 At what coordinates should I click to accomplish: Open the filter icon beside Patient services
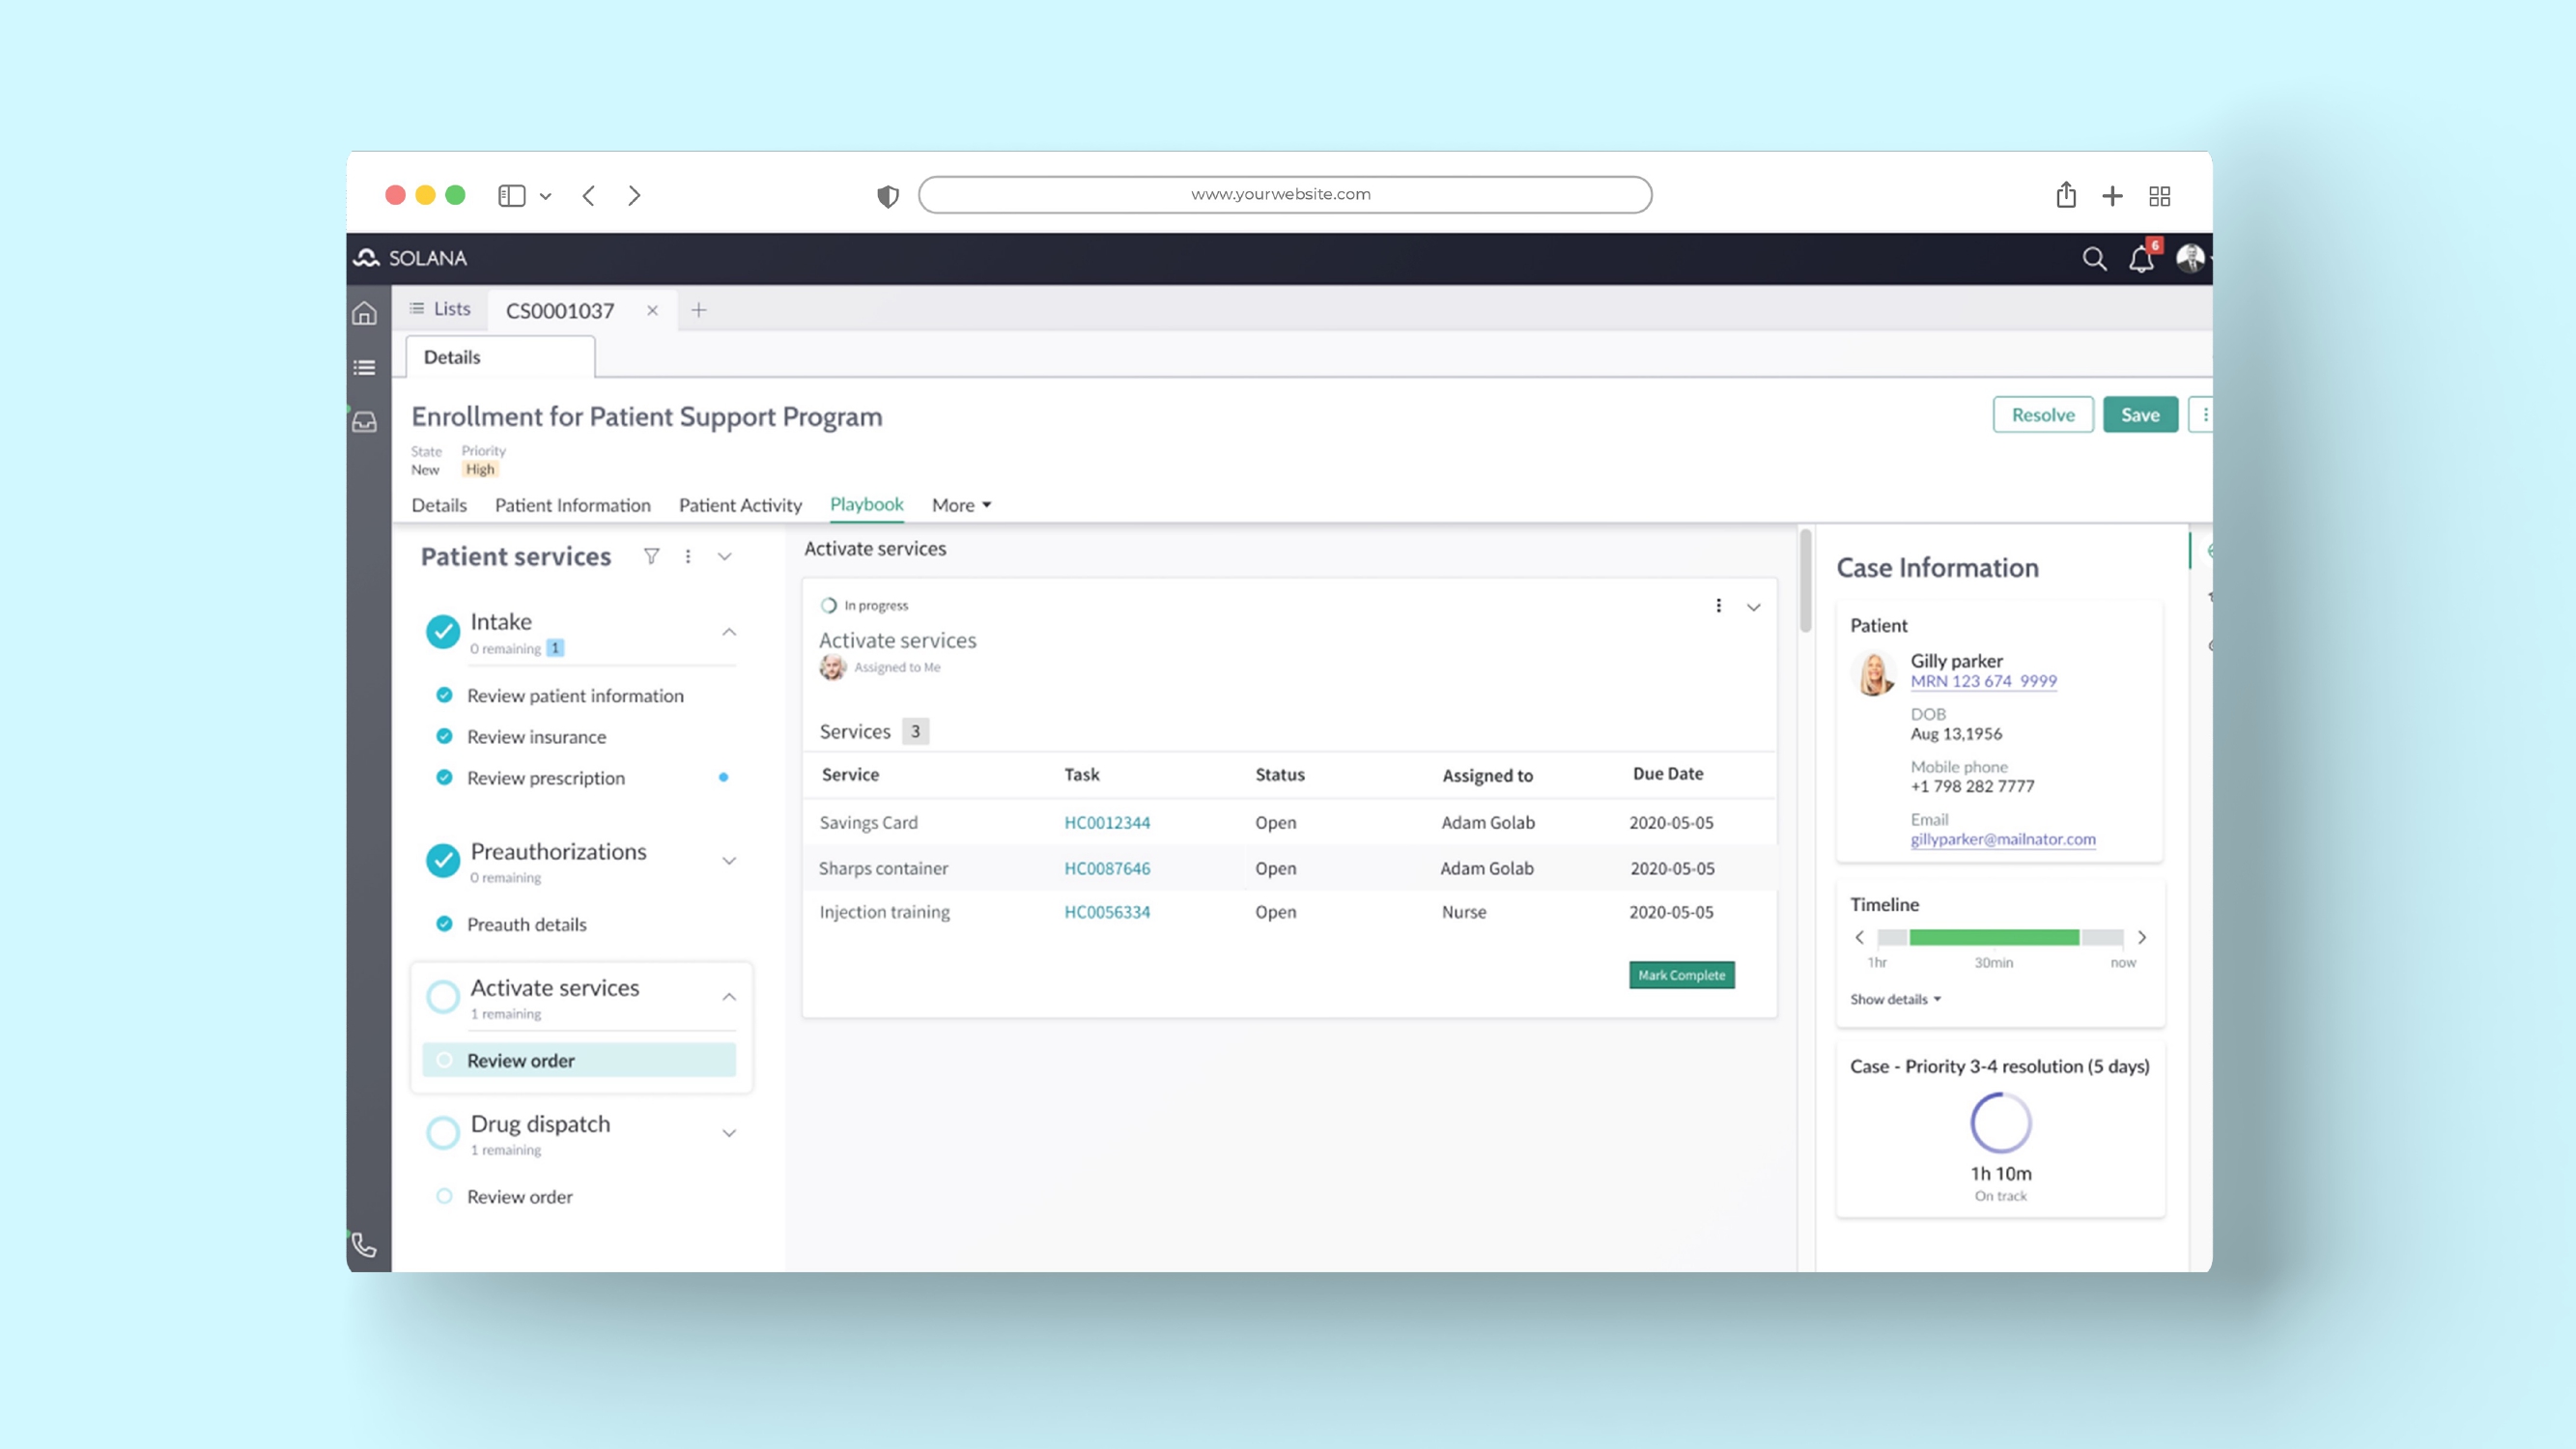[651, 556]
